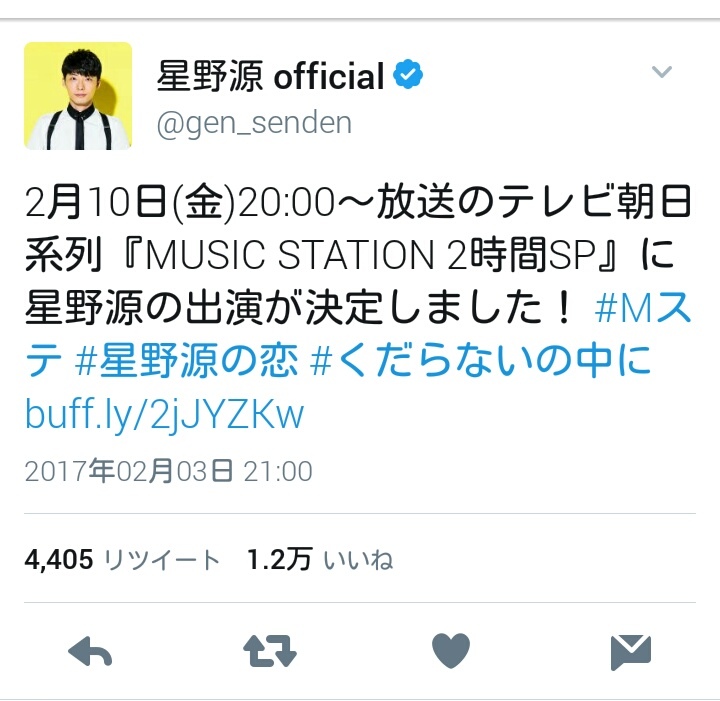The width and height of the screenshot is (720, 701).
Task: Open 星野源 profile picture
Action: click(x=78, y=95)
